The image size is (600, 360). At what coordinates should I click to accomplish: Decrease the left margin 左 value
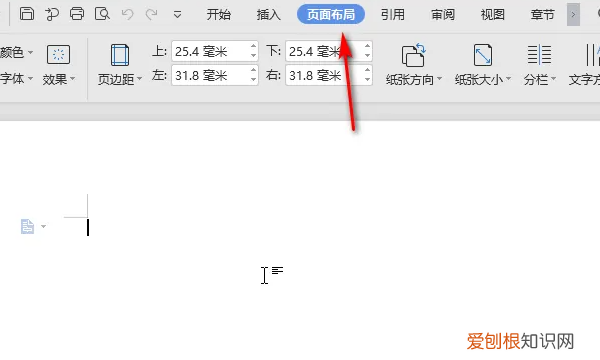(253, 80)
